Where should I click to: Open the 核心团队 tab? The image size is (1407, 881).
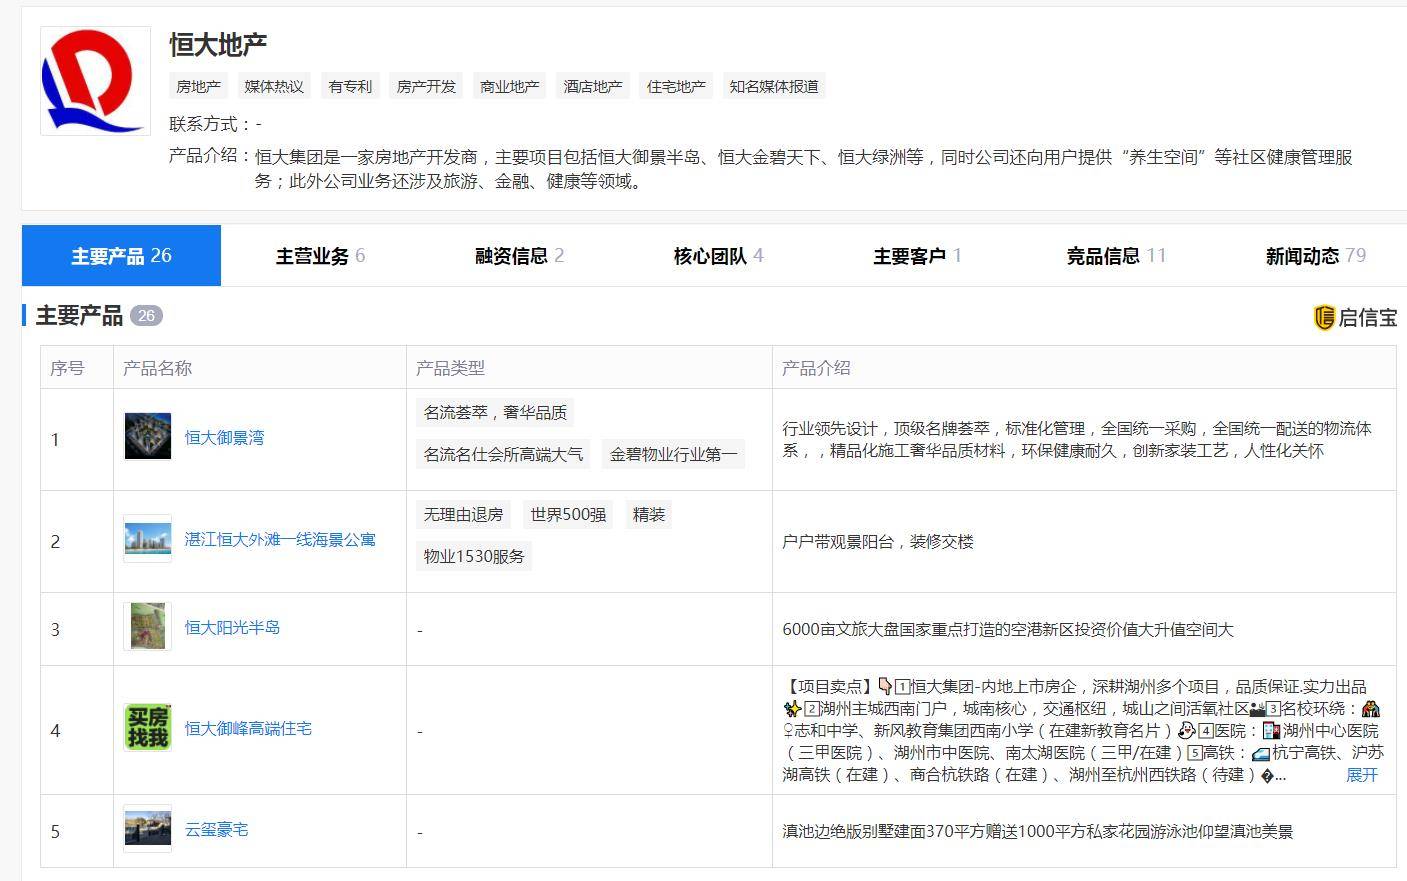pos(718,256)
